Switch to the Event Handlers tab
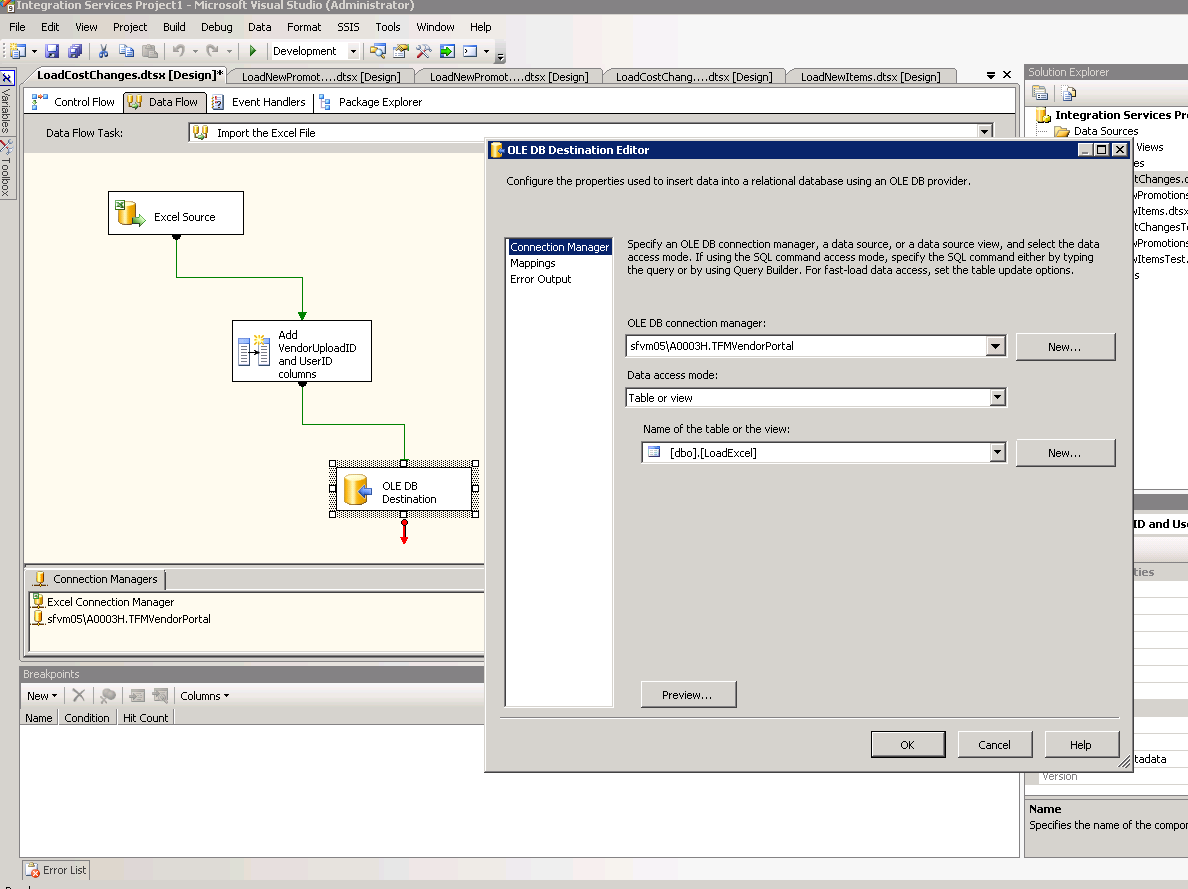Image resolution: width=1188 pixels, height=889 pixels. coord(268,101)
